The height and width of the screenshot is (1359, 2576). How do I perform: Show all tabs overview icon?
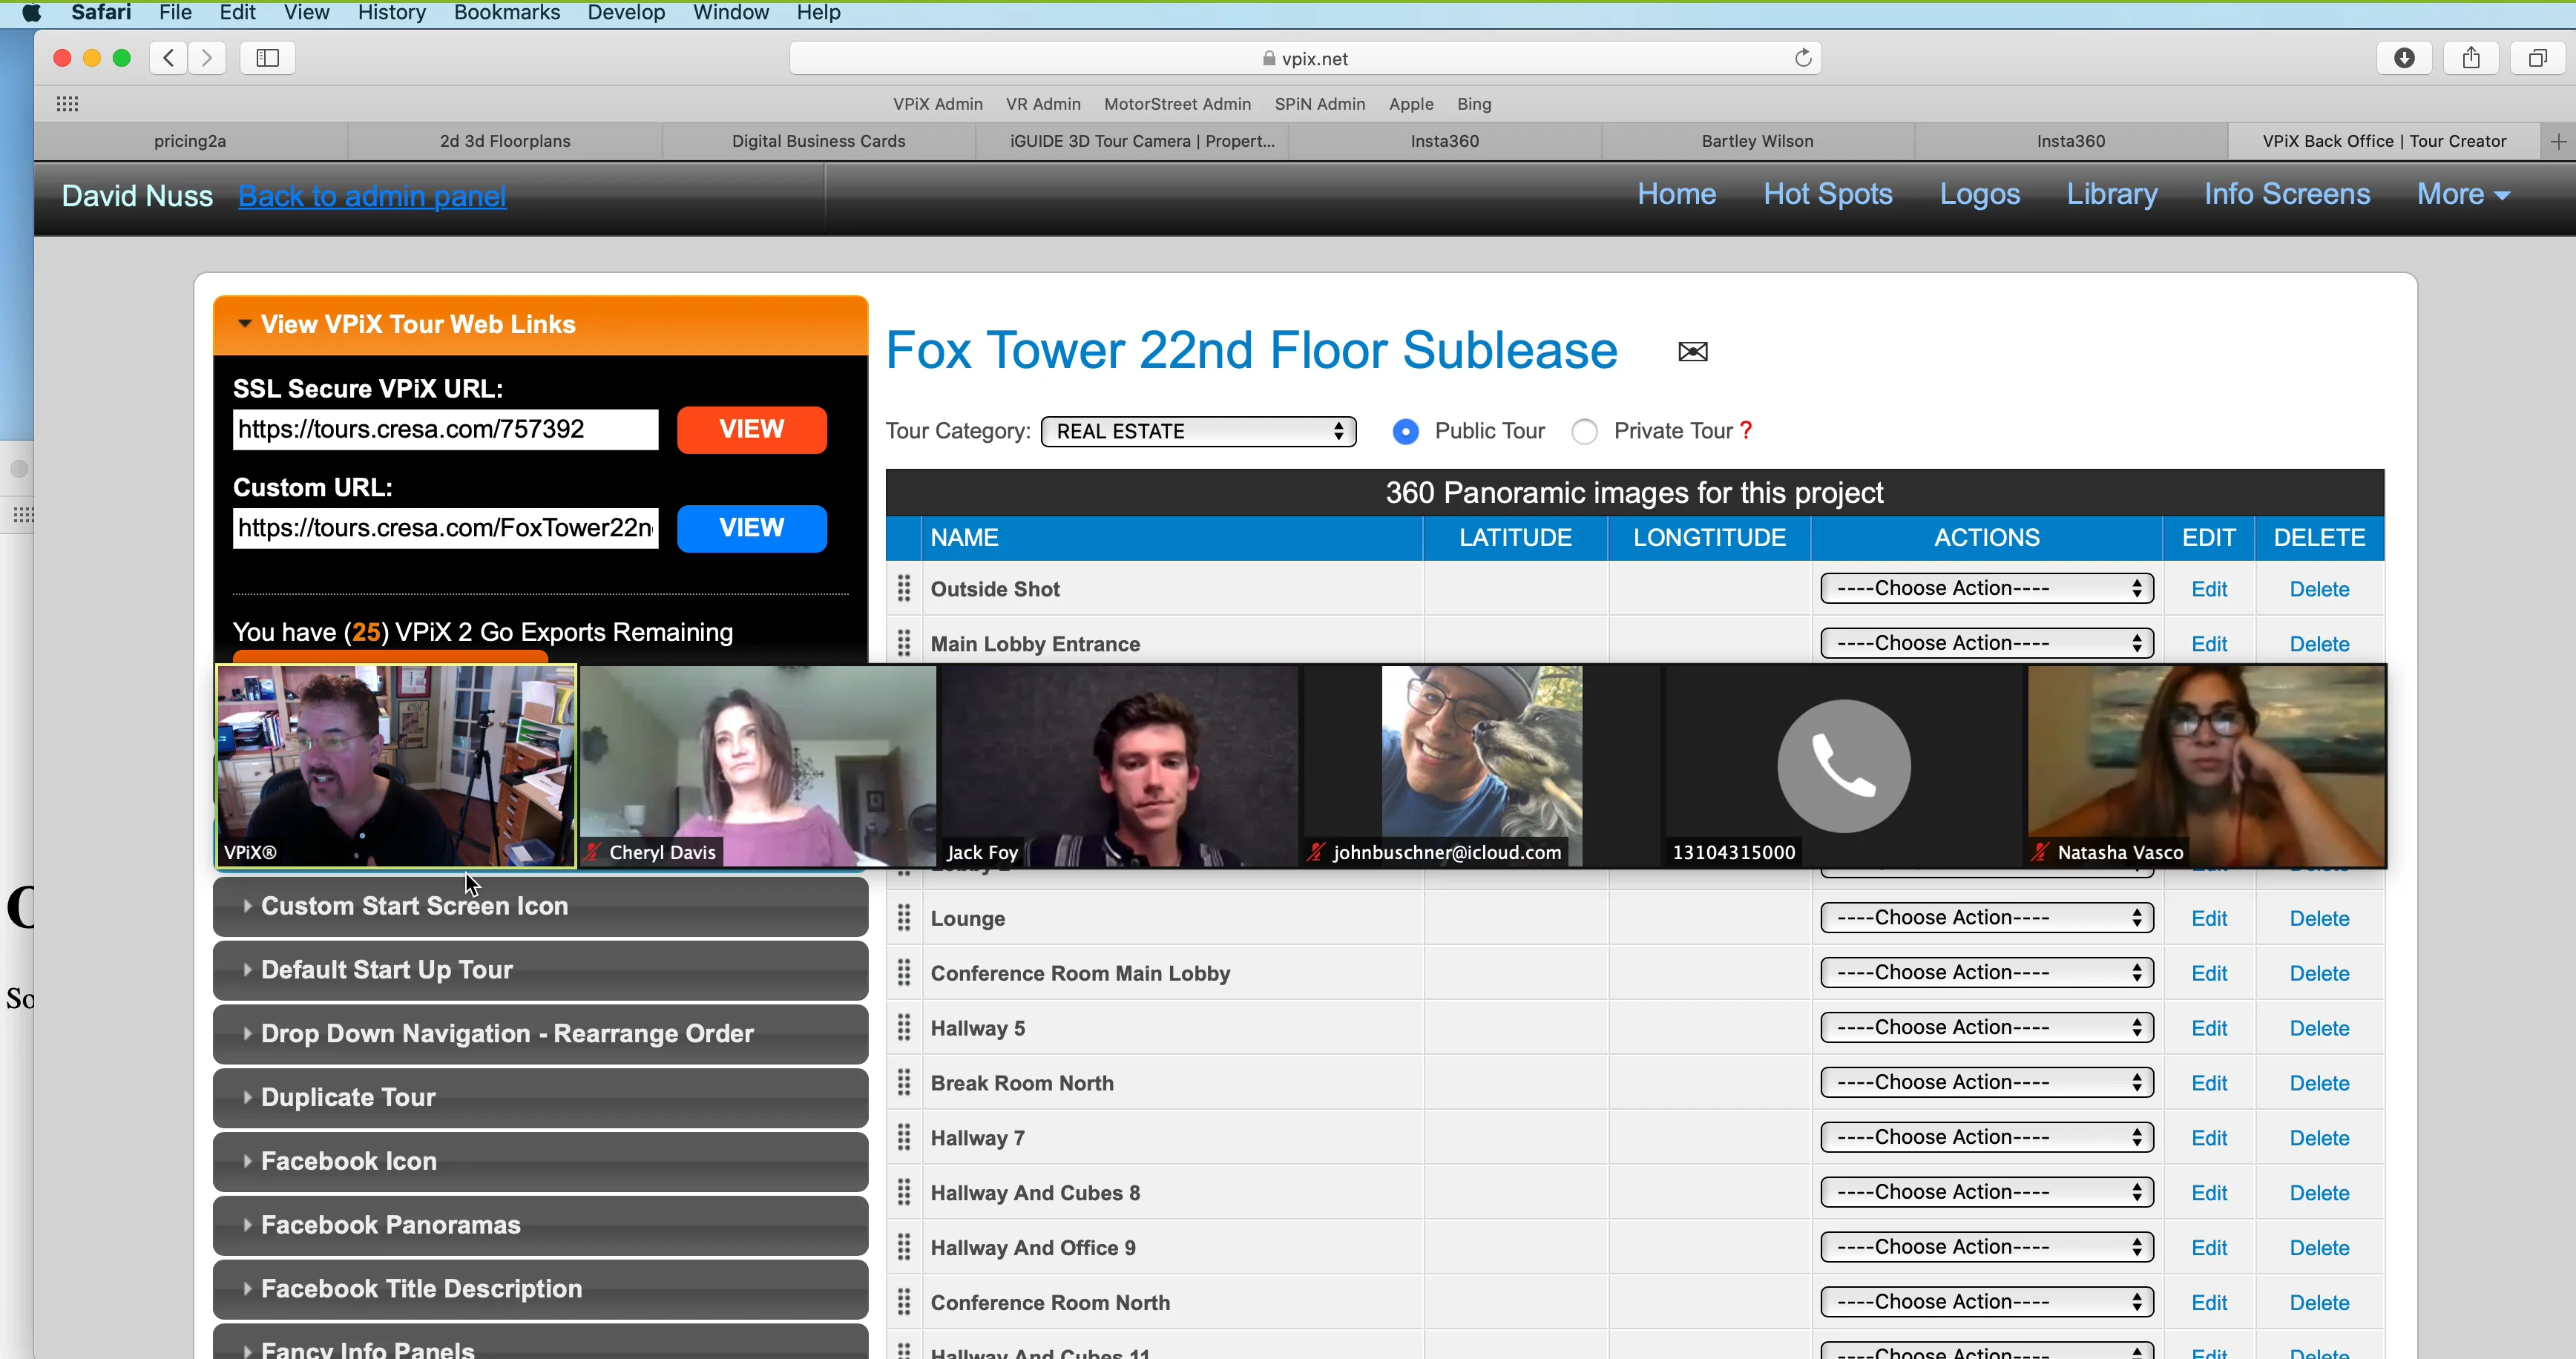pos(2537,58)
